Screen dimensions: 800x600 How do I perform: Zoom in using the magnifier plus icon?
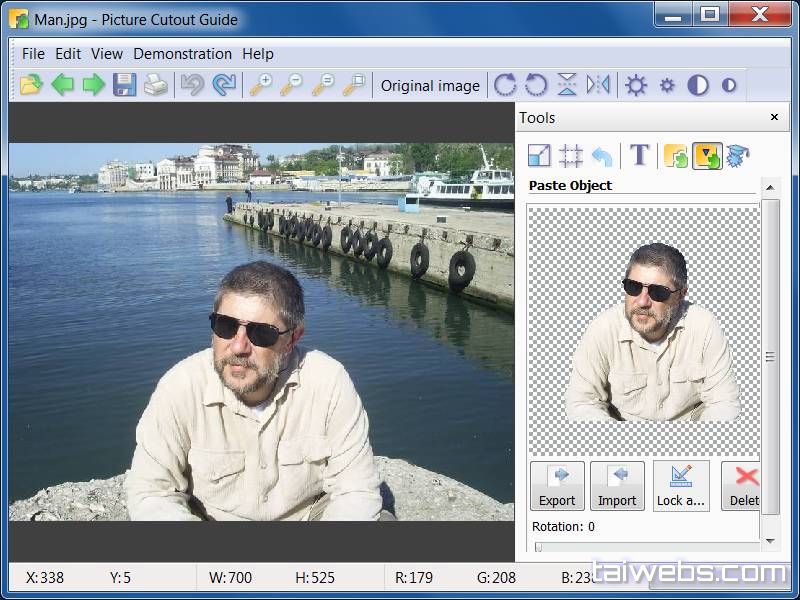[x=262, y=85]
